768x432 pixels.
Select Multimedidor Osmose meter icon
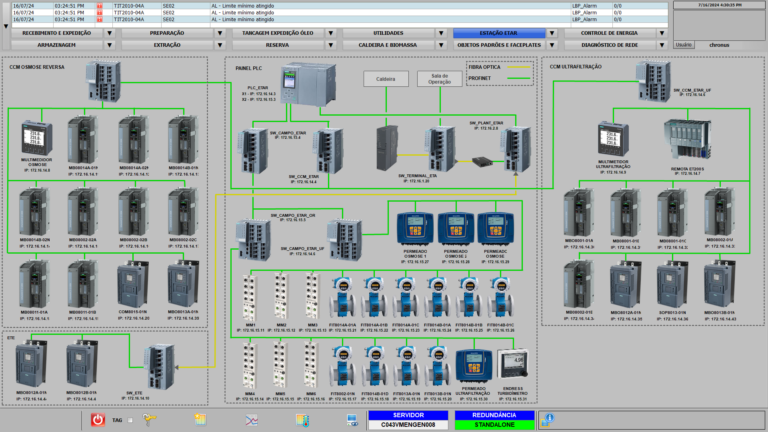pos(37,139)
